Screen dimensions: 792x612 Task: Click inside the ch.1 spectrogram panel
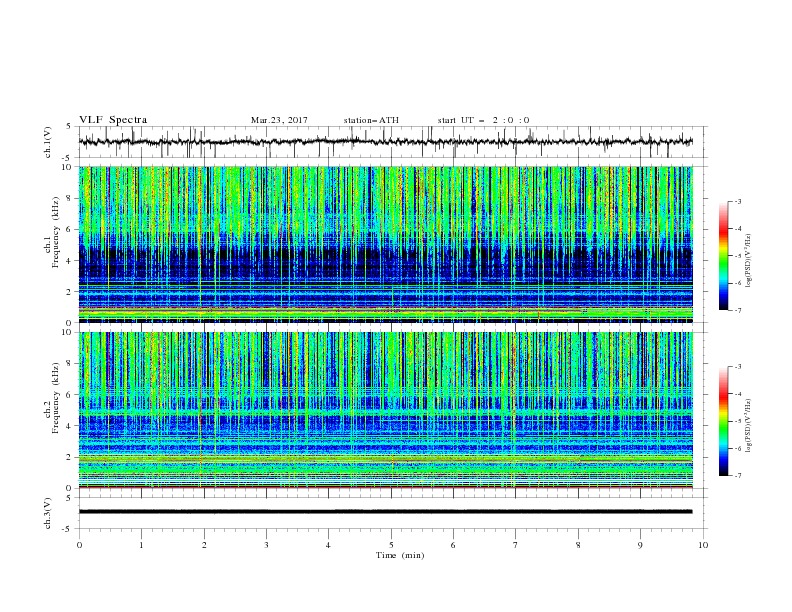(386, 244)
